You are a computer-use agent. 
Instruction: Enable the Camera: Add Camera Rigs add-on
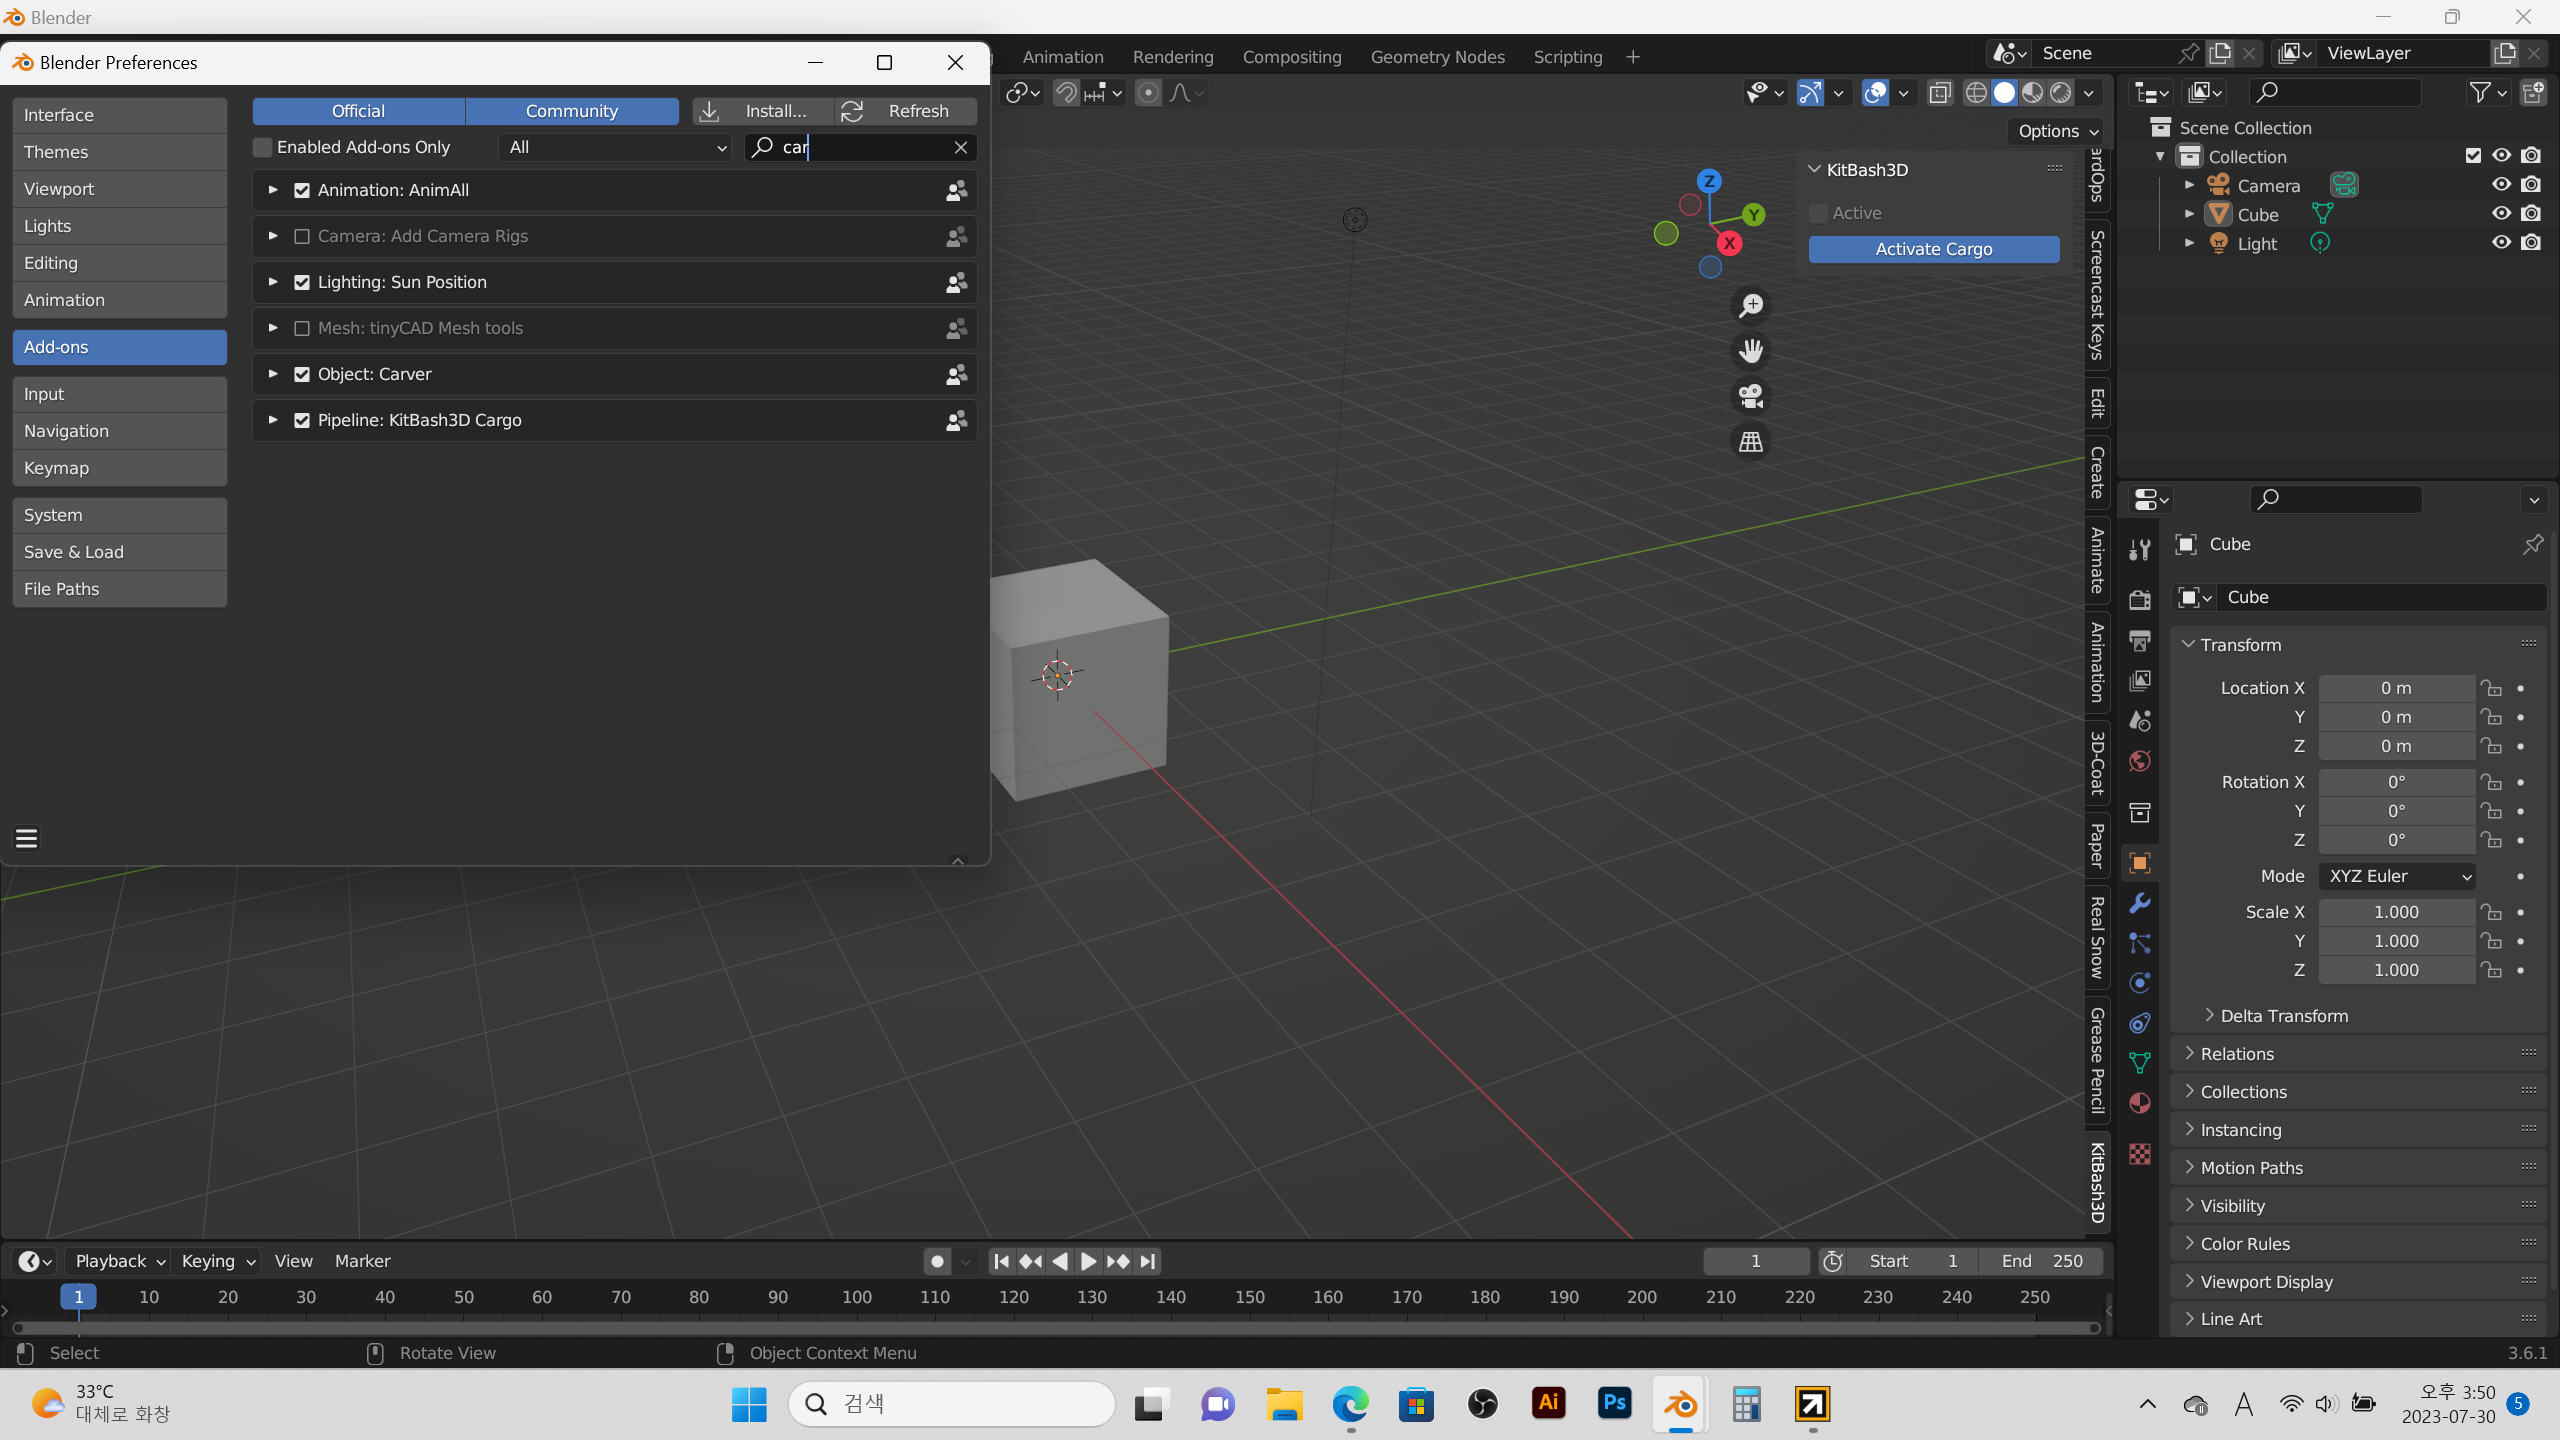[x=302, y=237]
